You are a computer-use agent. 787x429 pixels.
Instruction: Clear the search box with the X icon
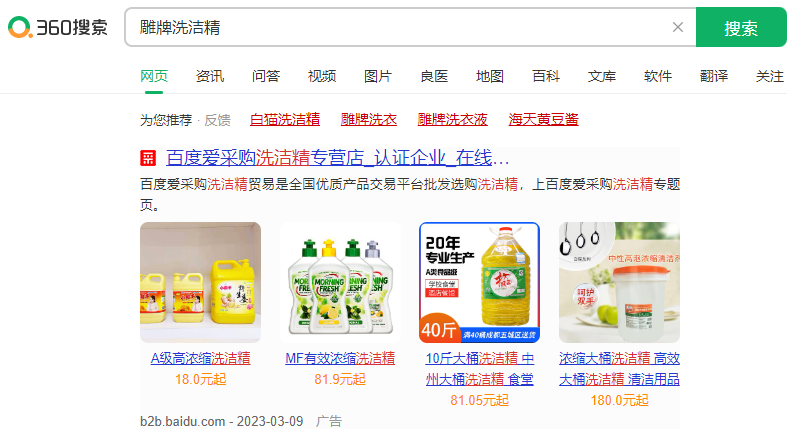click(x=678, y=27)
